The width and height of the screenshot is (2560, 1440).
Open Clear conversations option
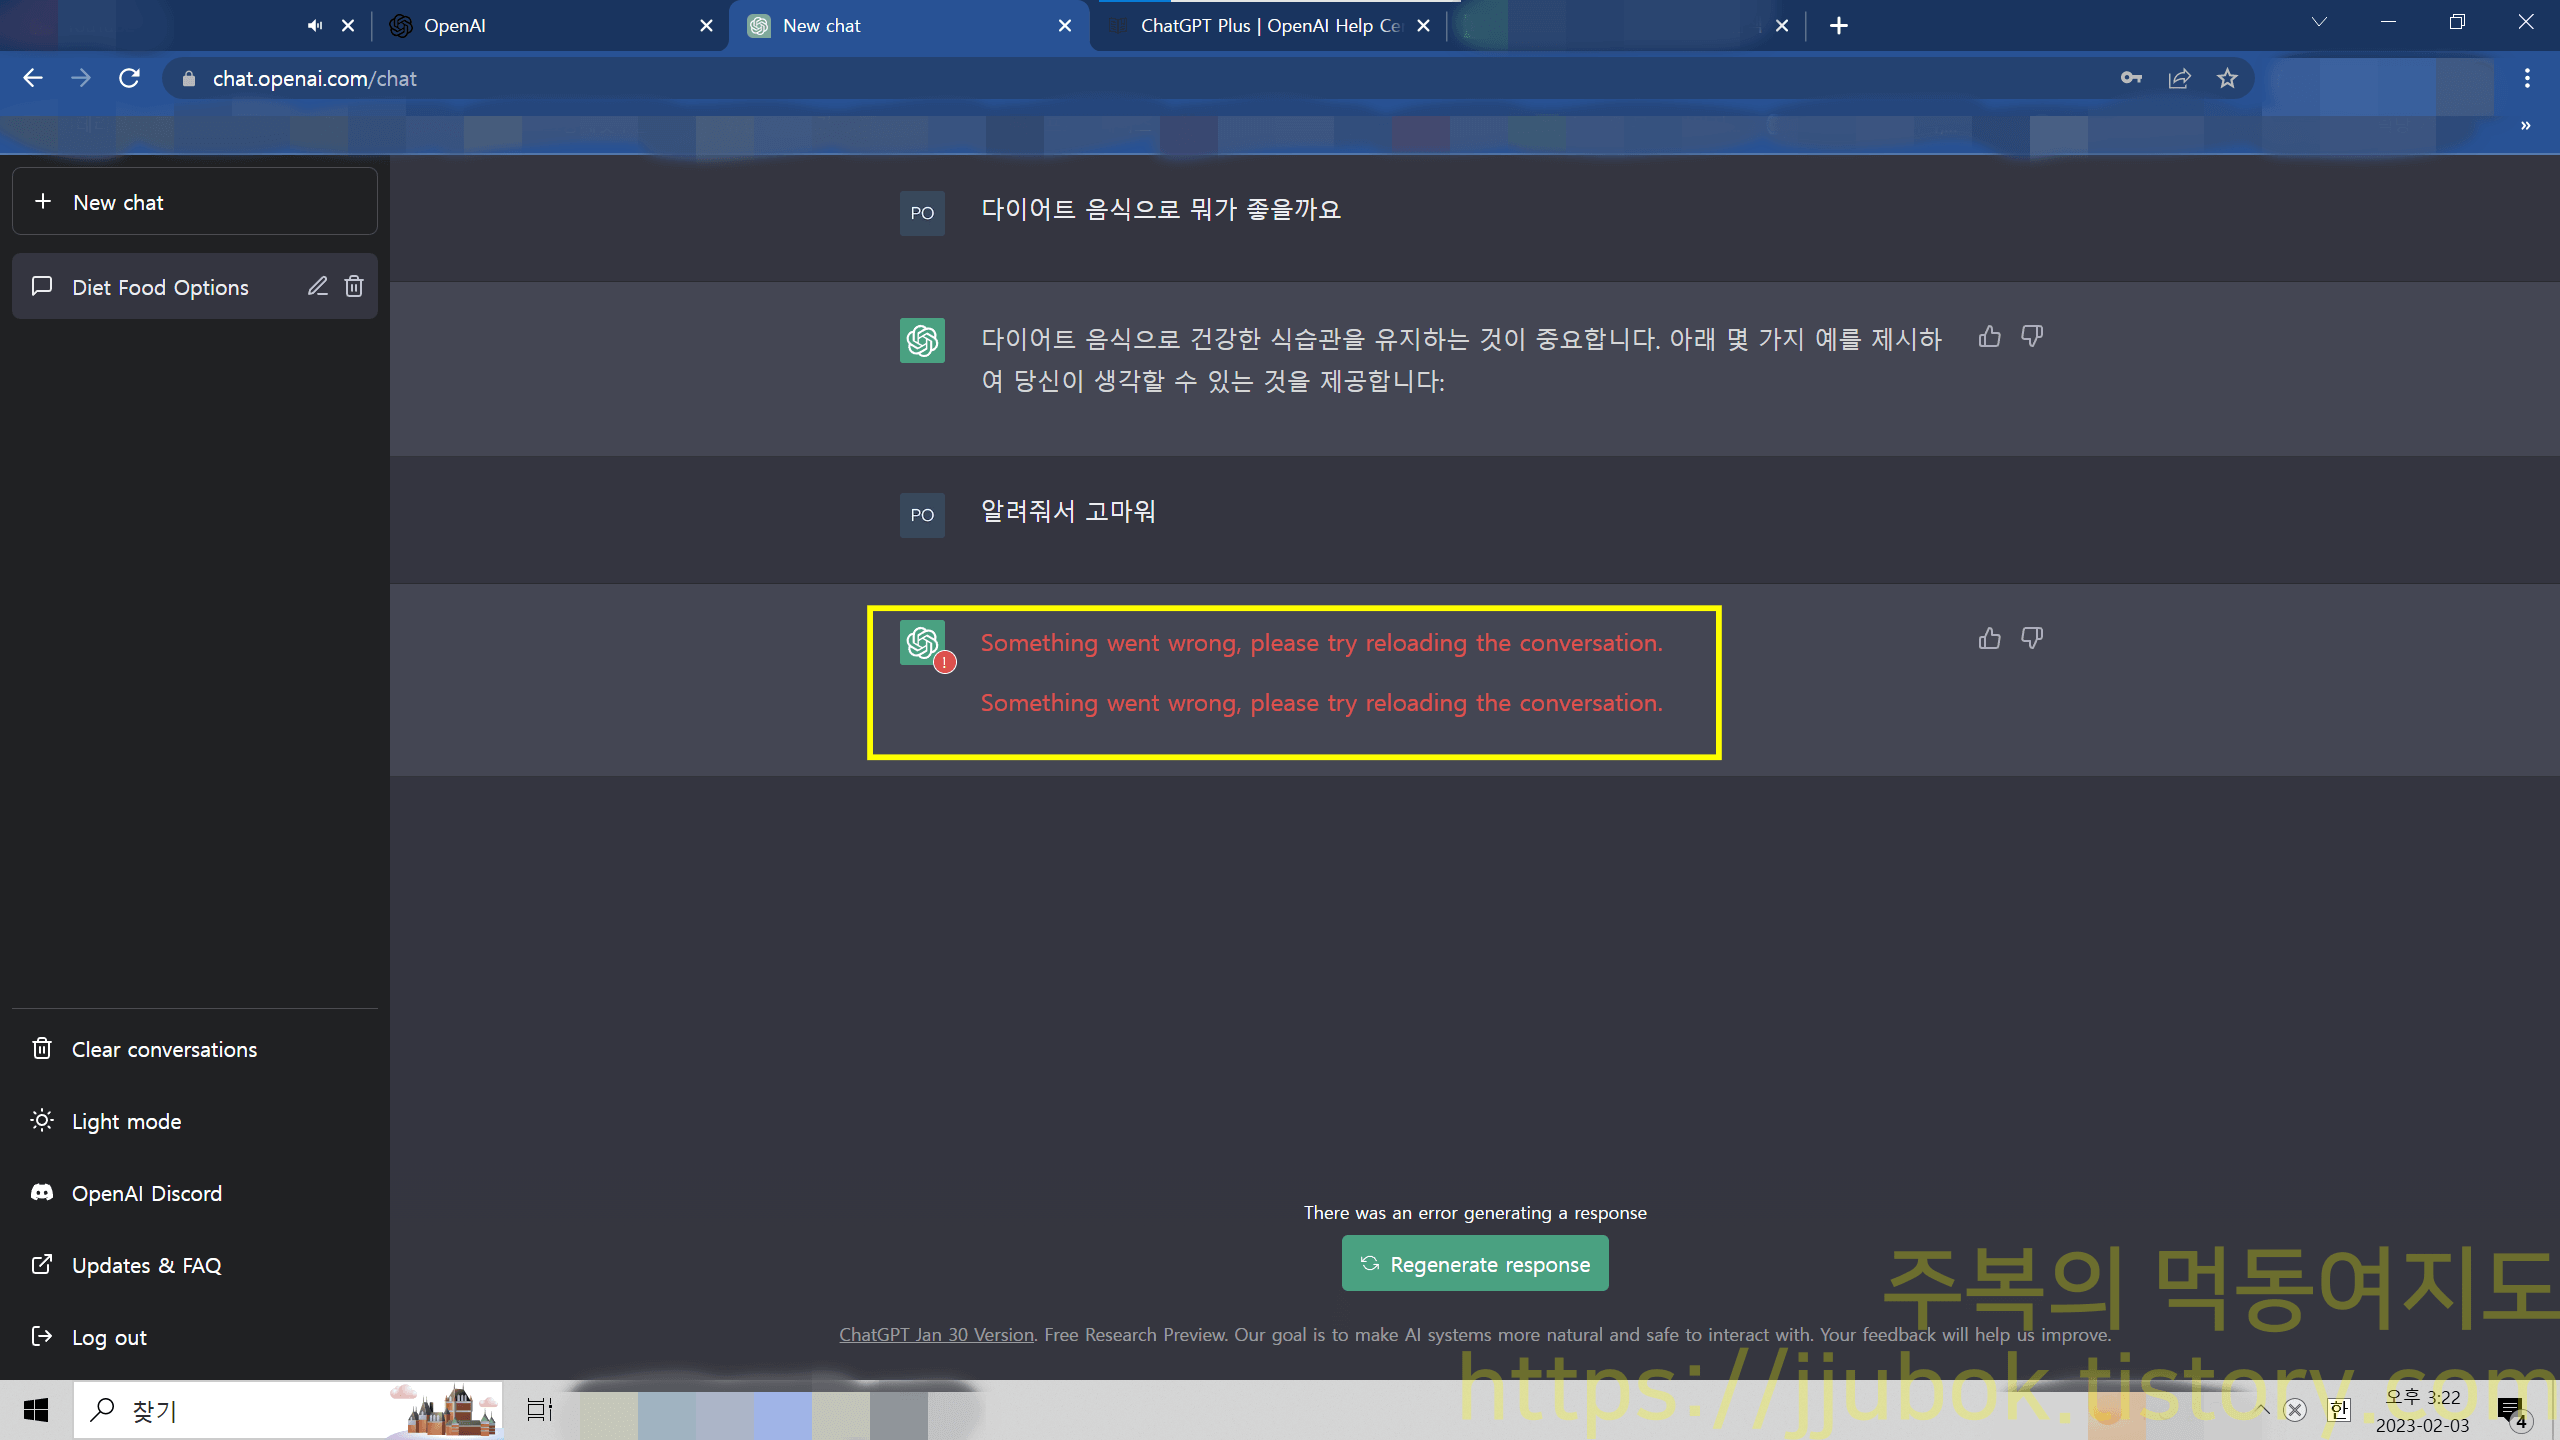(x=162, y=1048)
